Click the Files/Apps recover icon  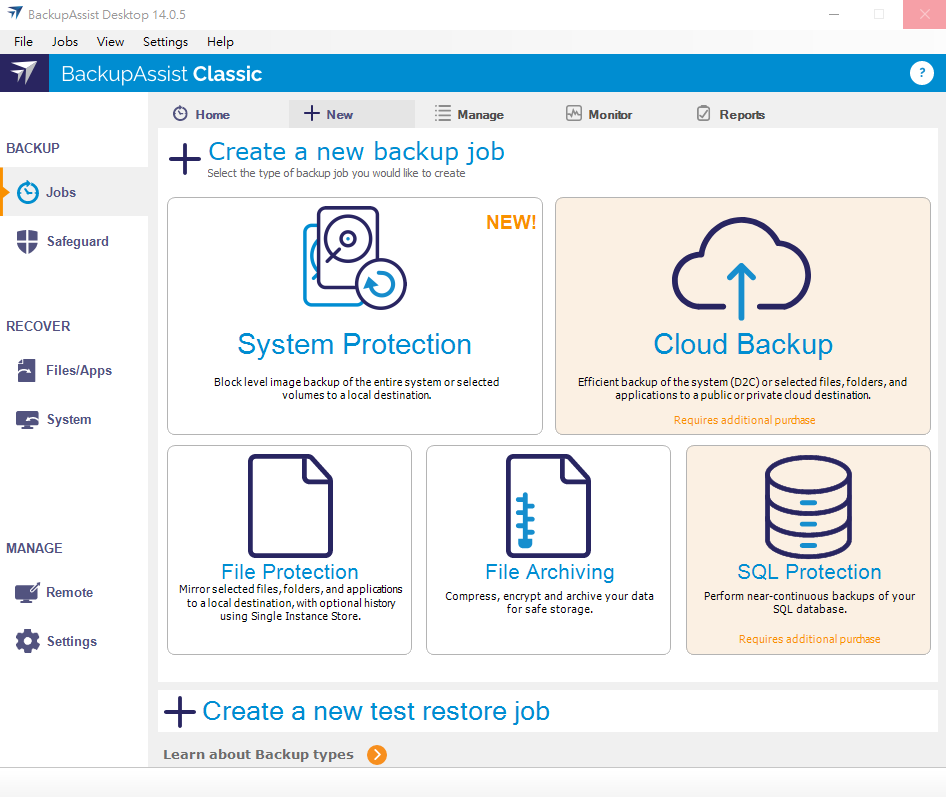[27, 370]
